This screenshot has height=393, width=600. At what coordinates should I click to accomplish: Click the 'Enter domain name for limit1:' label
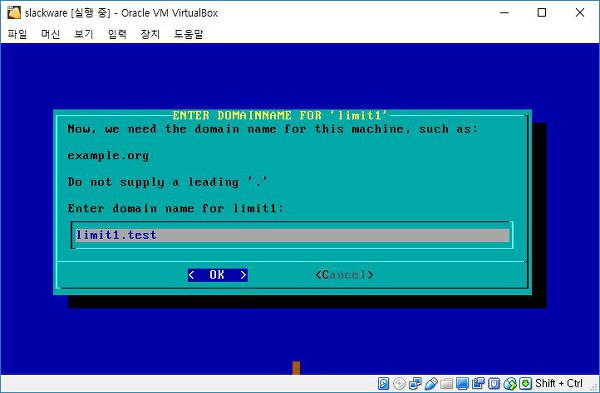176,209
